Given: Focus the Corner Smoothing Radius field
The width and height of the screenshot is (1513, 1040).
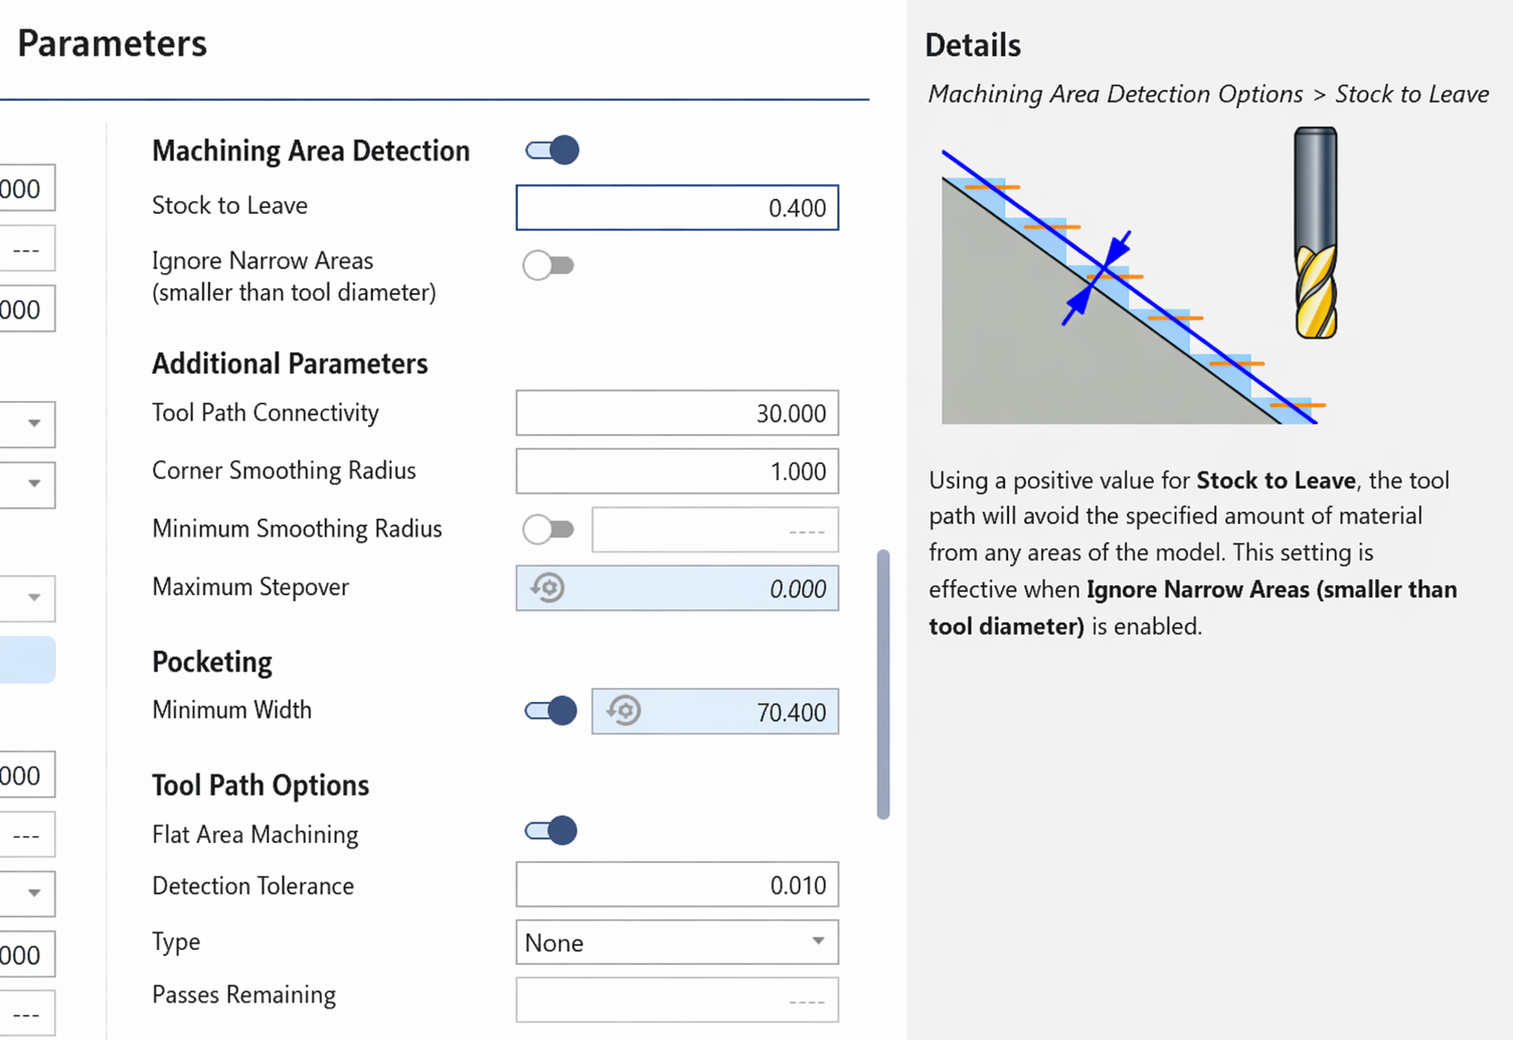Looking at the screenshot, I should coord(677,471).
